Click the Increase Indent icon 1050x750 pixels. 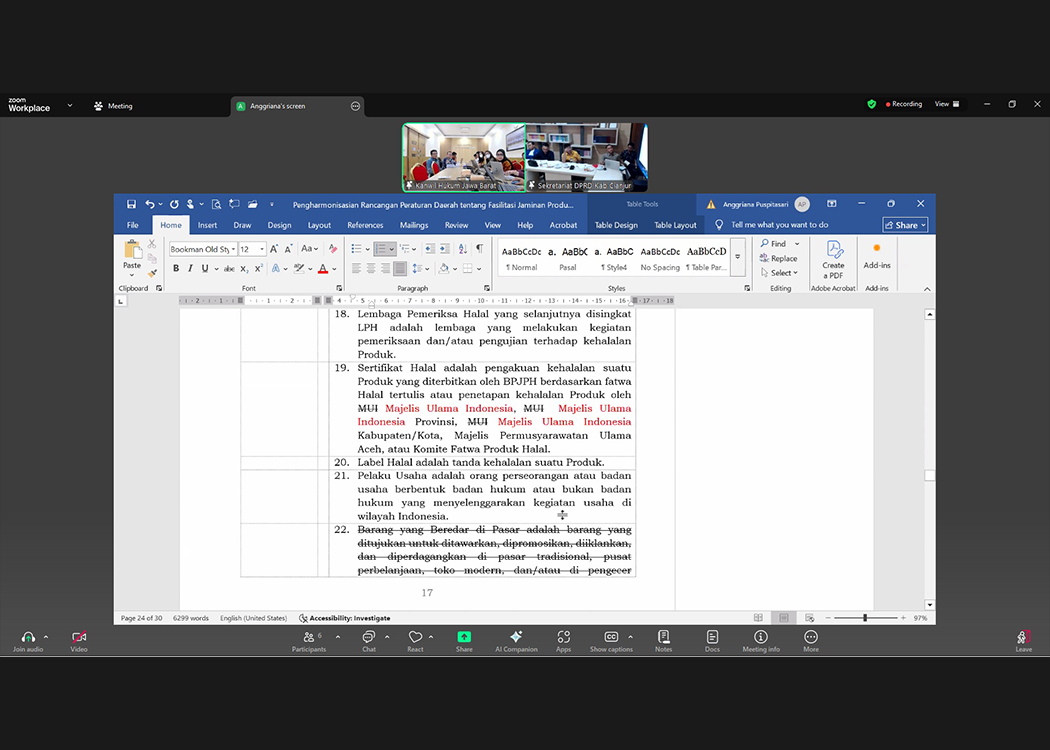coord(444,249)
